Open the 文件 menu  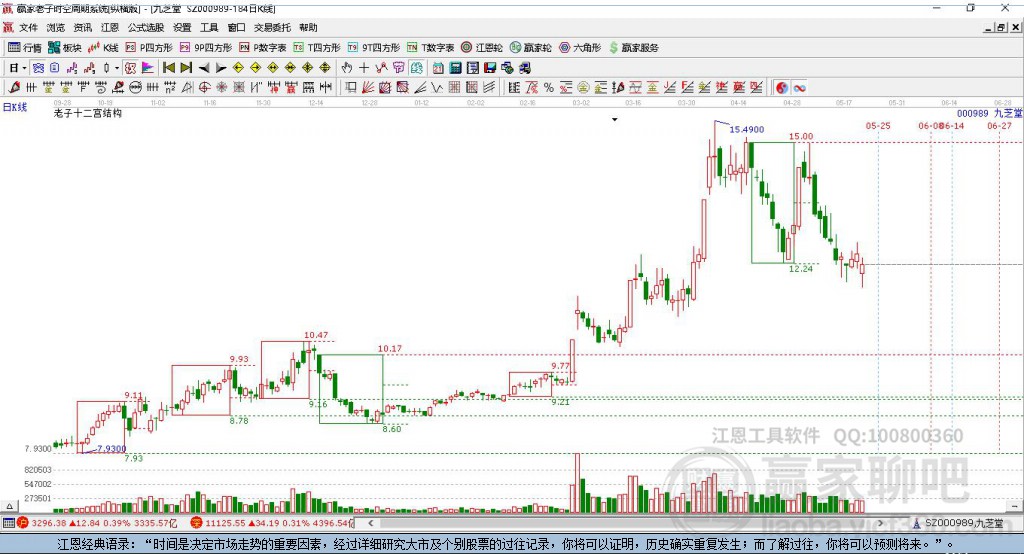tap(28, 27)
